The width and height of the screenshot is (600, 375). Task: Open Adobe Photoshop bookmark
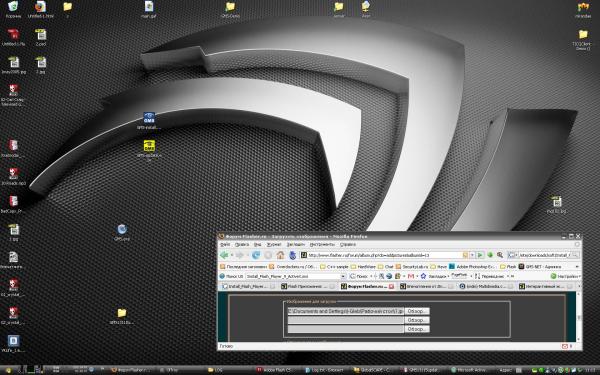(x=473, y=266)
